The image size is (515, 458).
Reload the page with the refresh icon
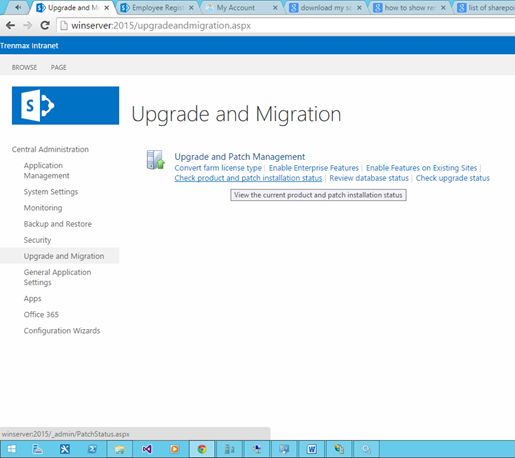coord(45,25)
